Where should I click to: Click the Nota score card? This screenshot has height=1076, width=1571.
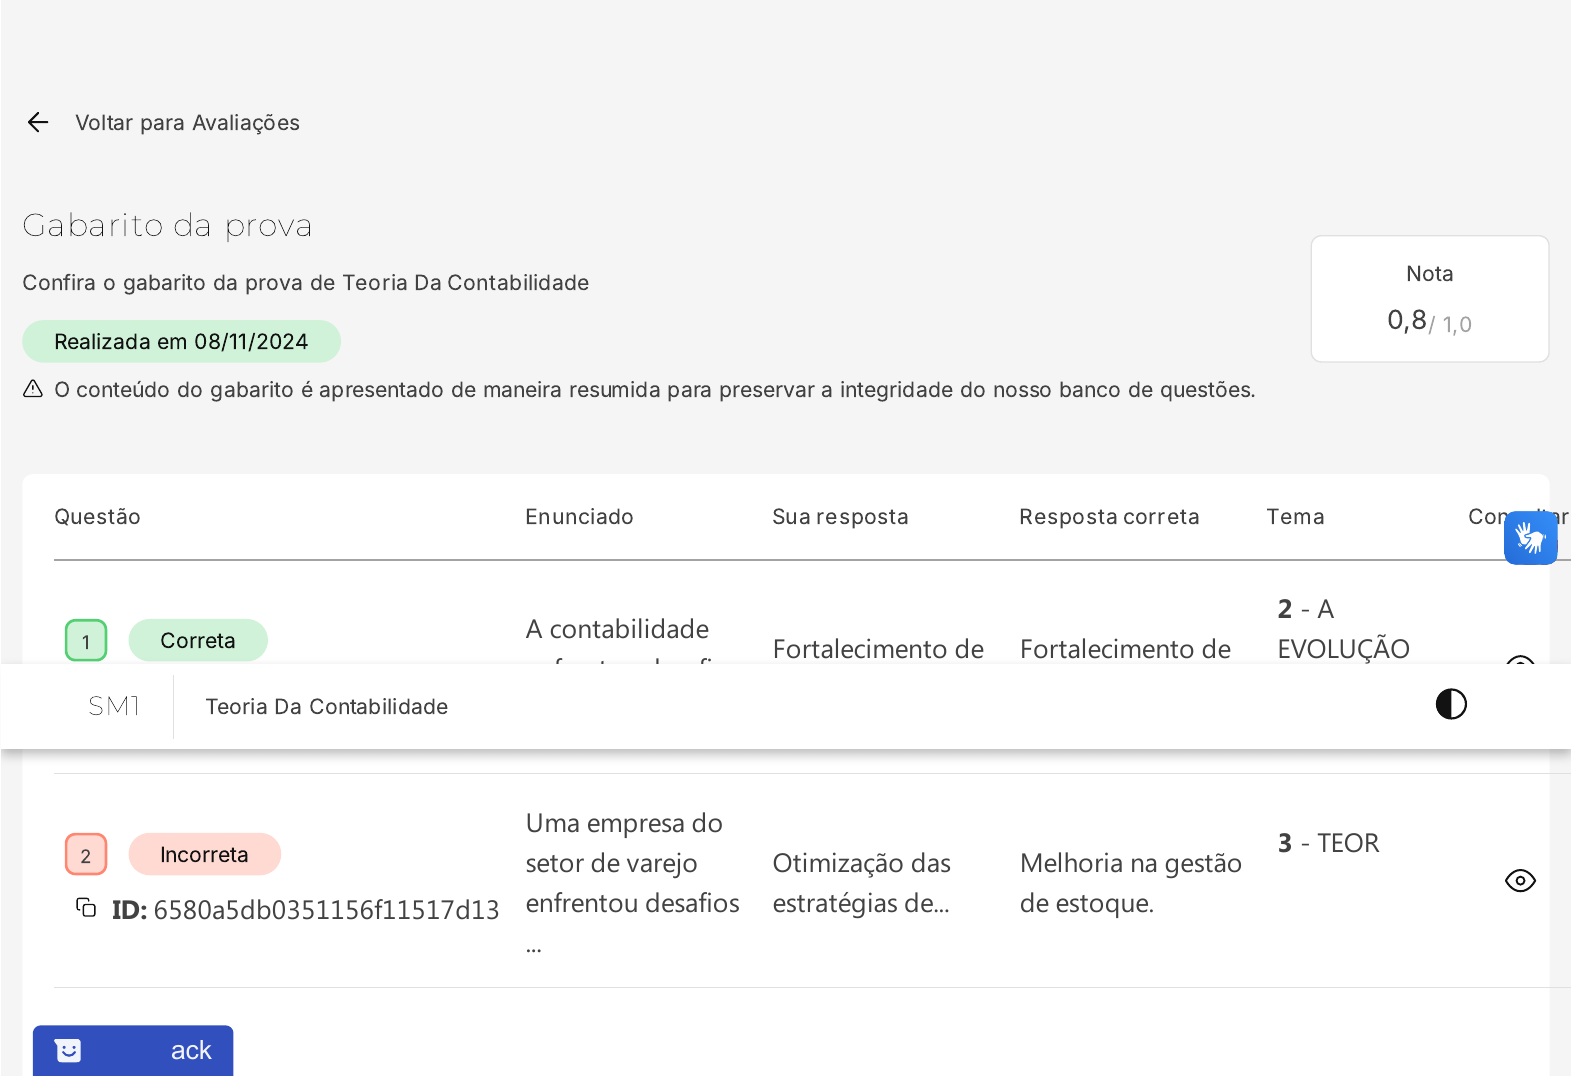point(1429,299)
